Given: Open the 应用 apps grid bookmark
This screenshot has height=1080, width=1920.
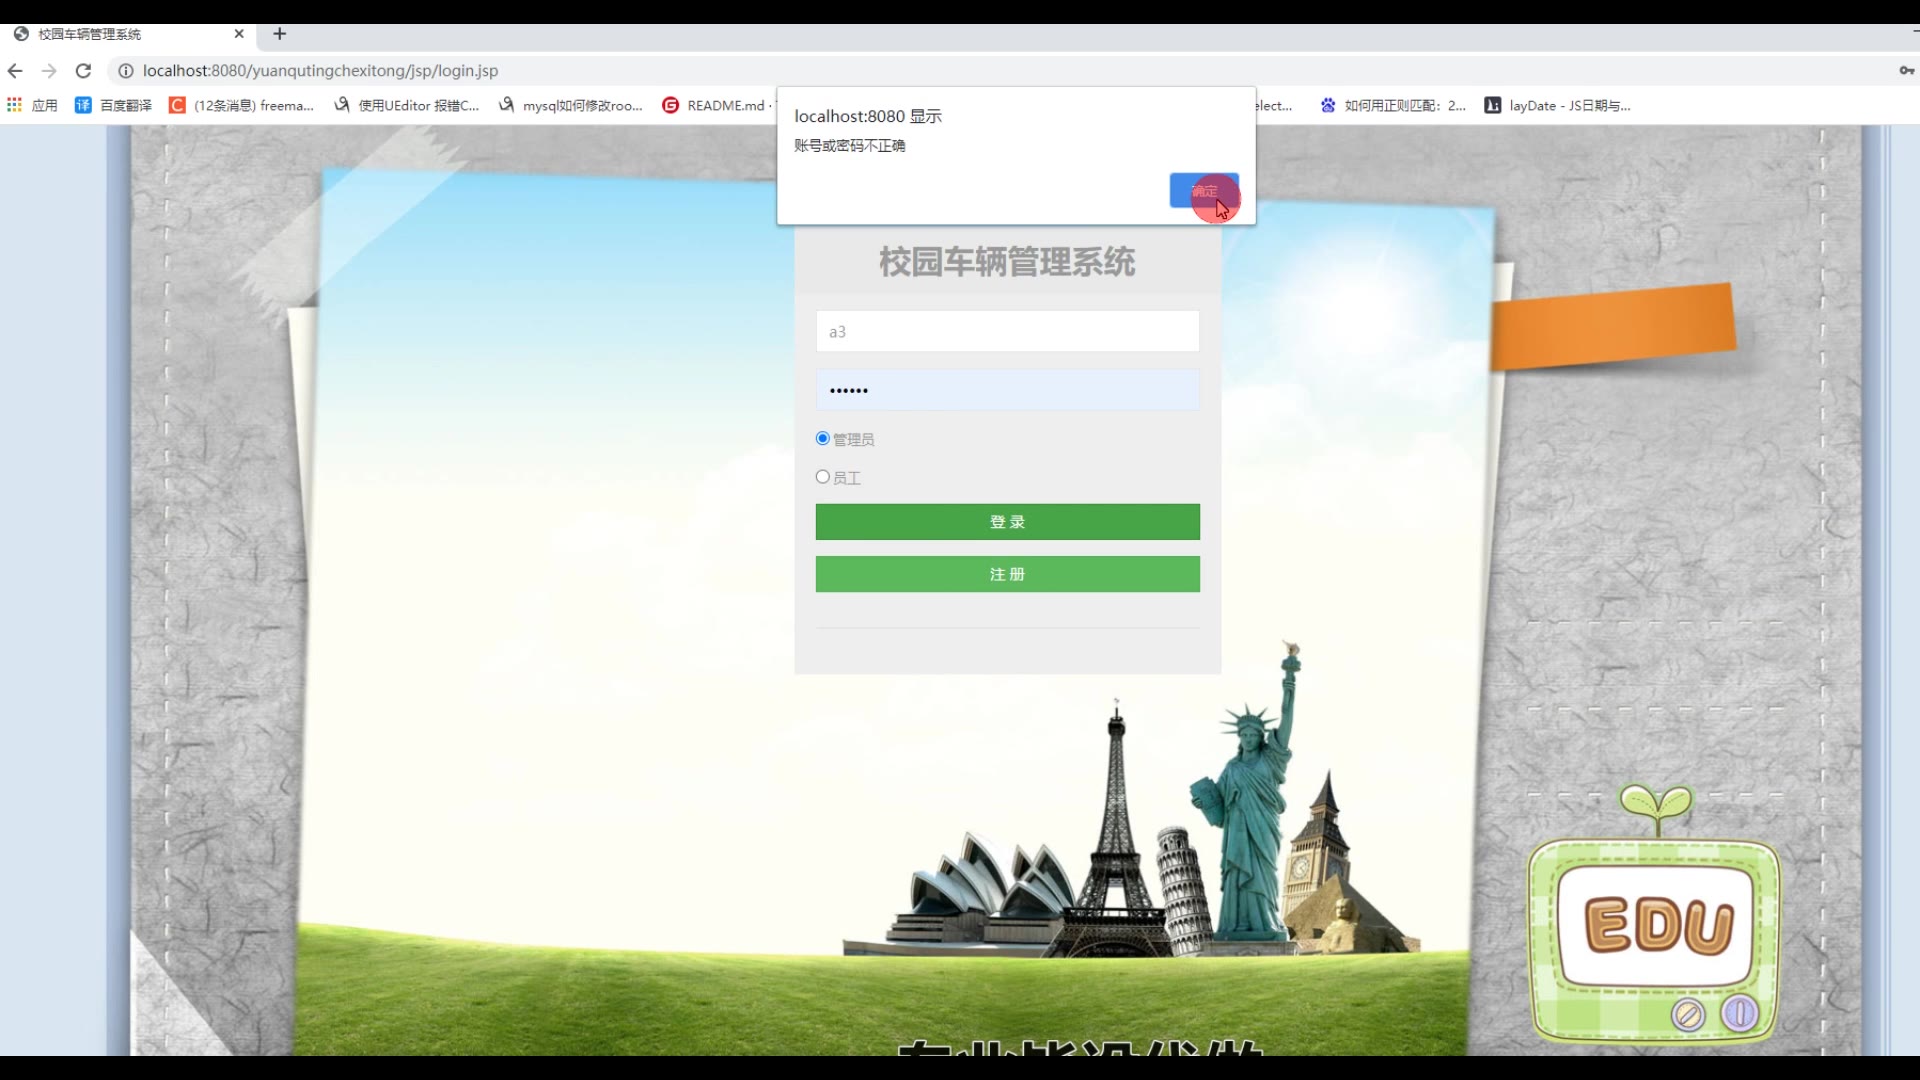Looking at the screenshot, I should click(x=32, y=105).
